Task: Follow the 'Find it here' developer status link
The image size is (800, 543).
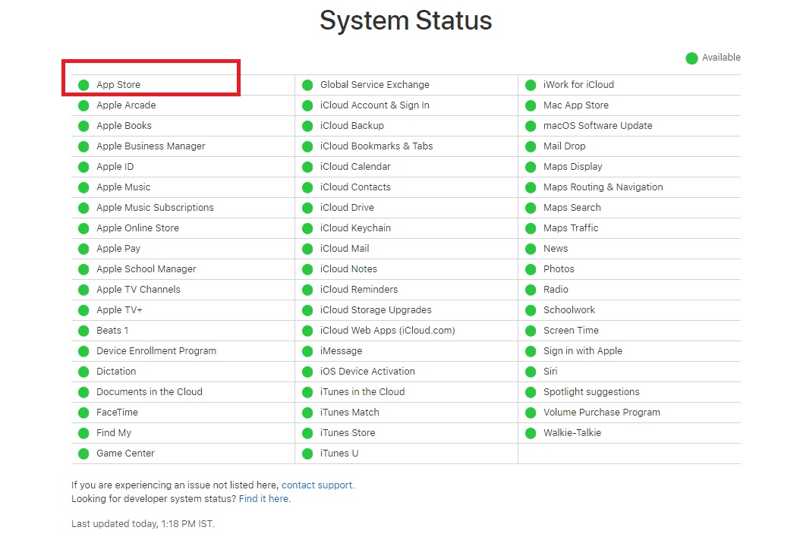Action: pyautogui.click(x=264, y=499)
